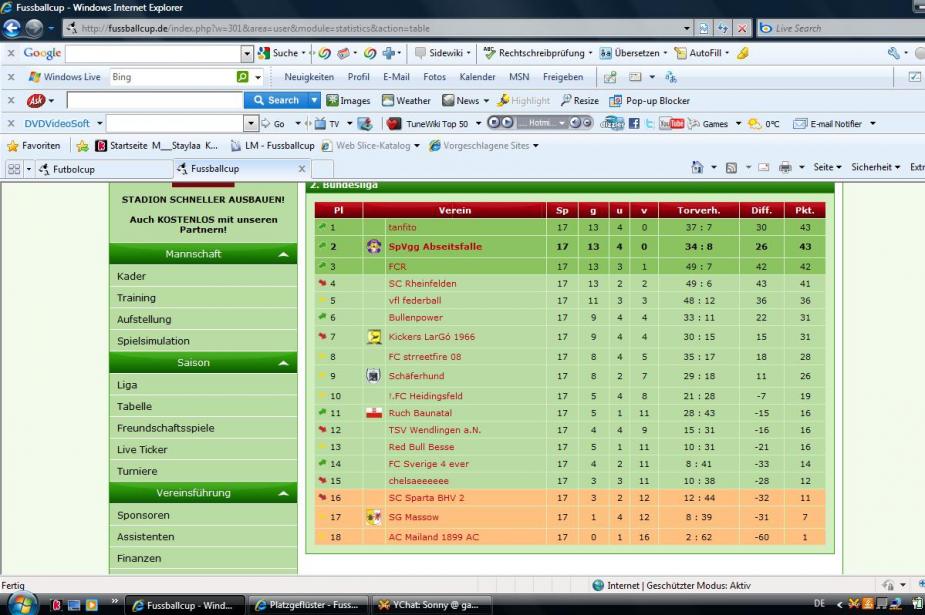Viewport: 925px width, 615px height.
Task: Open the Sicherheit dropdown menu
Action: tap(875, 168)
